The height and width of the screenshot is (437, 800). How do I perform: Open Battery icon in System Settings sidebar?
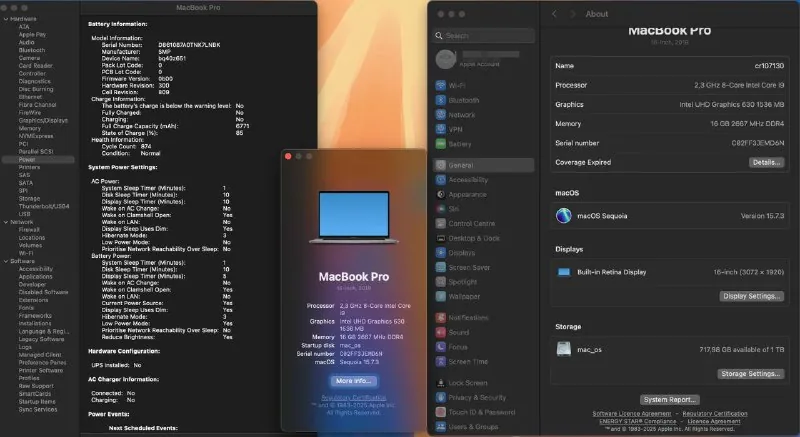click(x=441, y=144)
